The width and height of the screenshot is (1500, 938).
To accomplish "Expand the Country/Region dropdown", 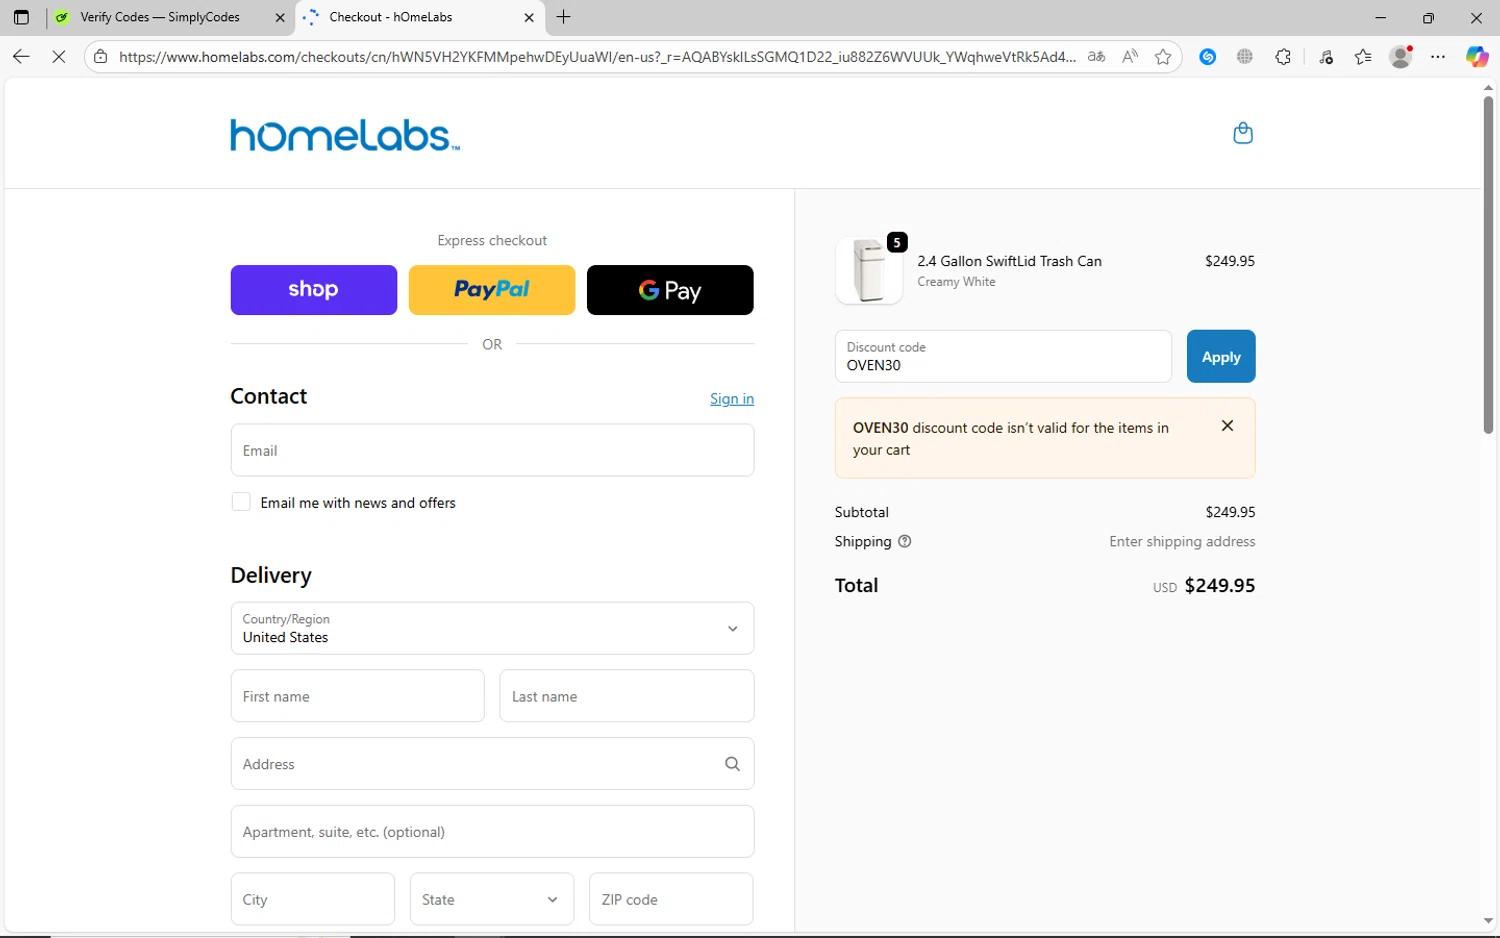I will pos(492,628).
